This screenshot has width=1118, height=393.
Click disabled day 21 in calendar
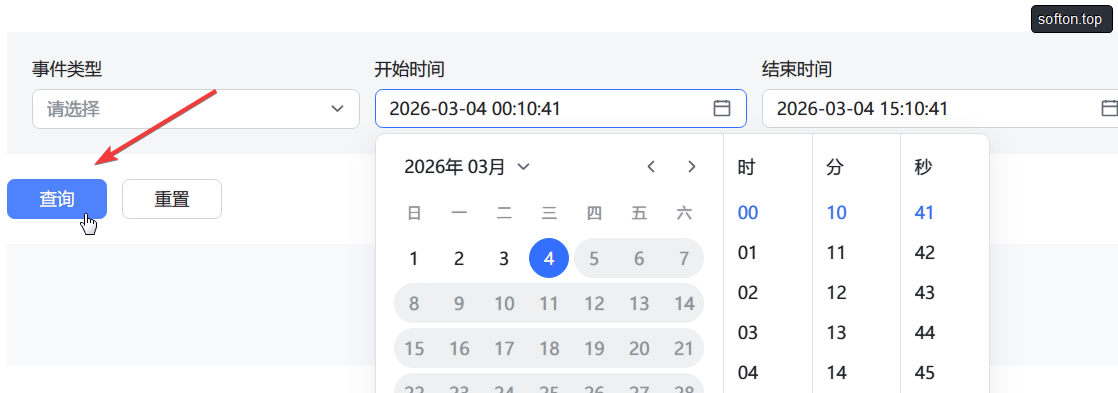coord(684,349)
